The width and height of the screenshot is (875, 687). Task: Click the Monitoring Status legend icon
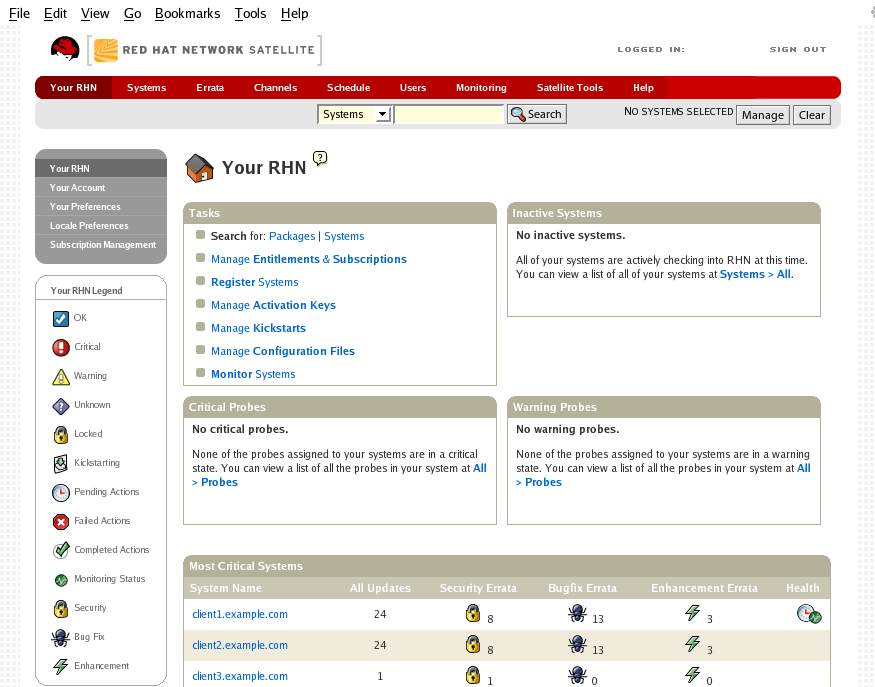tap(61, 580)
